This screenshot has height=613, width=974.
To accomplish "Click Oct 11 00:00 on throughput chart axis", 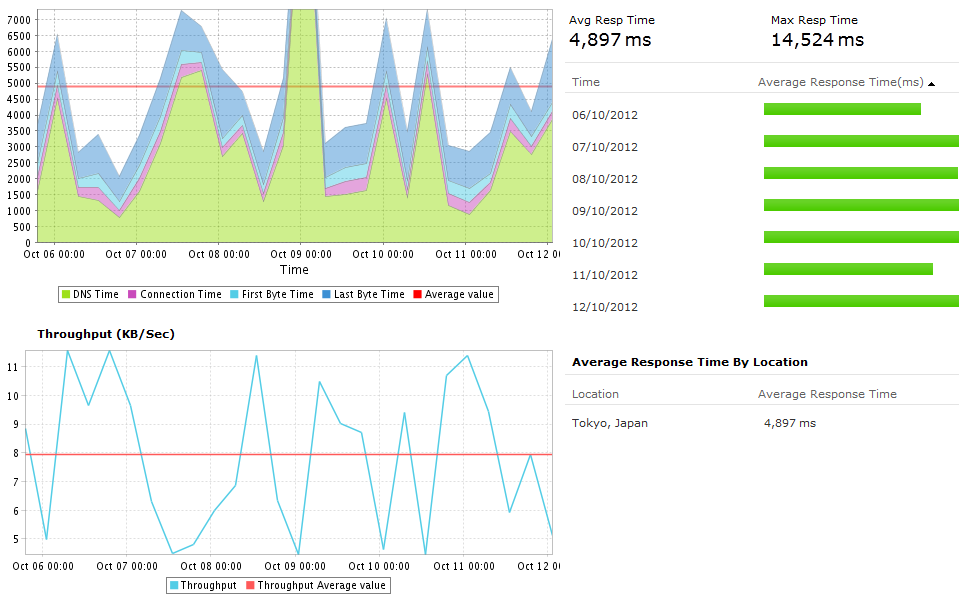I will pos(464,566).
